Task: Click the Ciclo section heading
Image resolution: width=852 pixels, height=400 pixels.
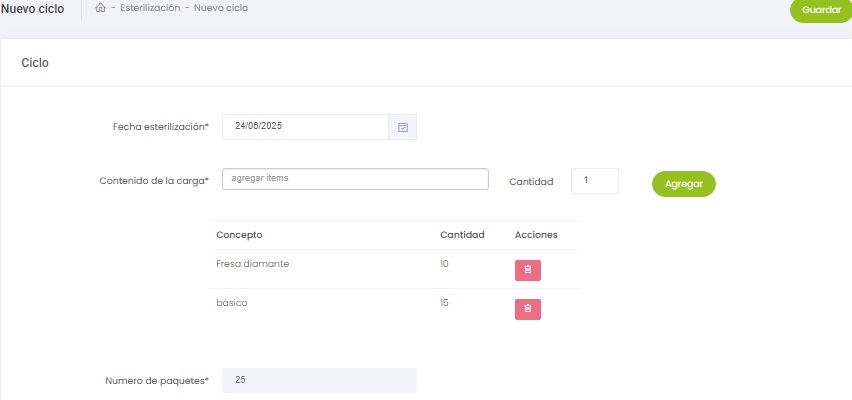Action: pyautogui.click(x=35, y=63)
